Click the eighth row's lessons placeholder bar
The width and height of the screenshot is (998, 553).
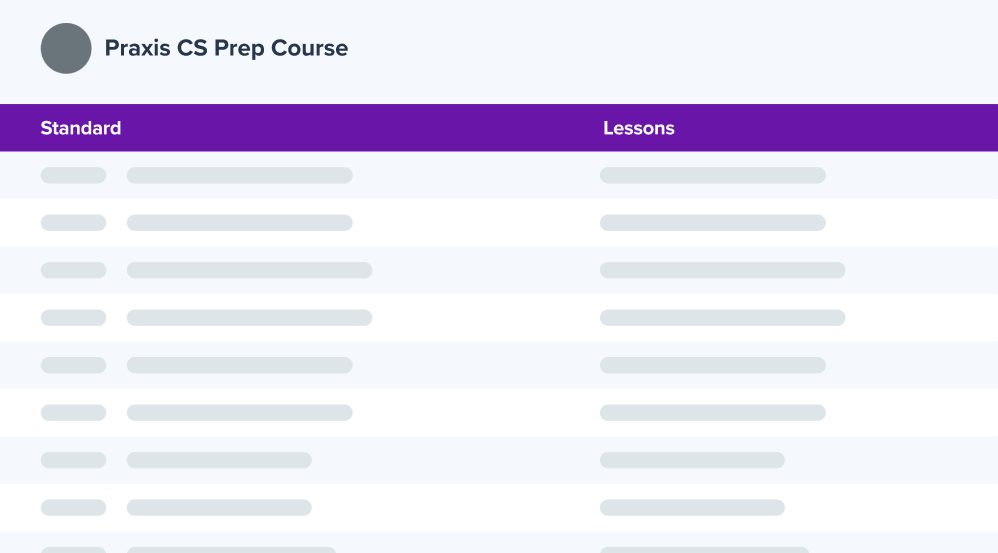[692, 508]
